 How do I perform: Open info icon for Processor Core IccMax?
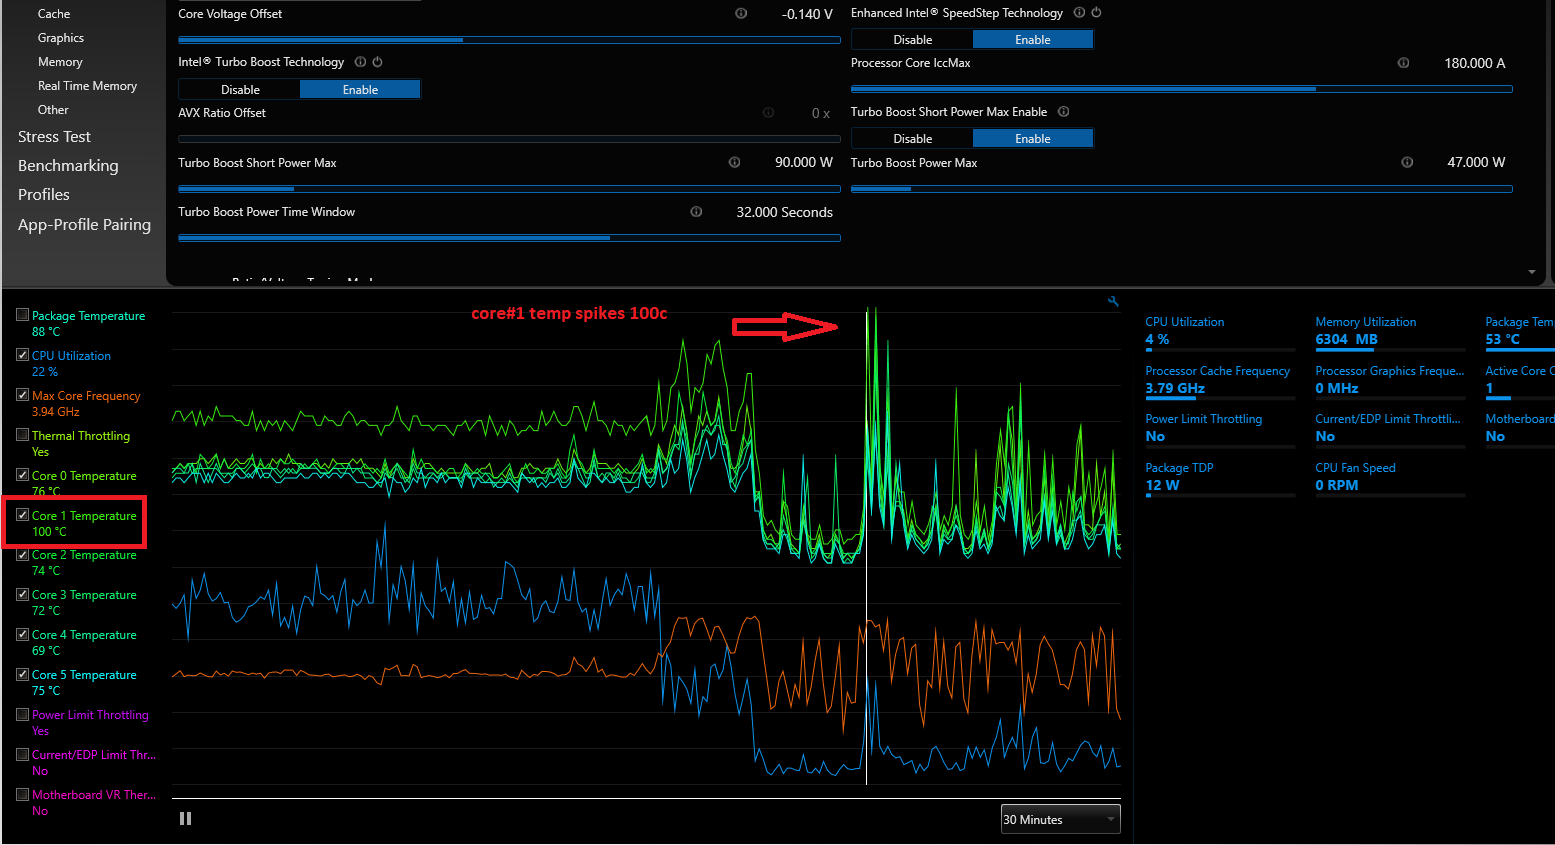(1403, 62)
